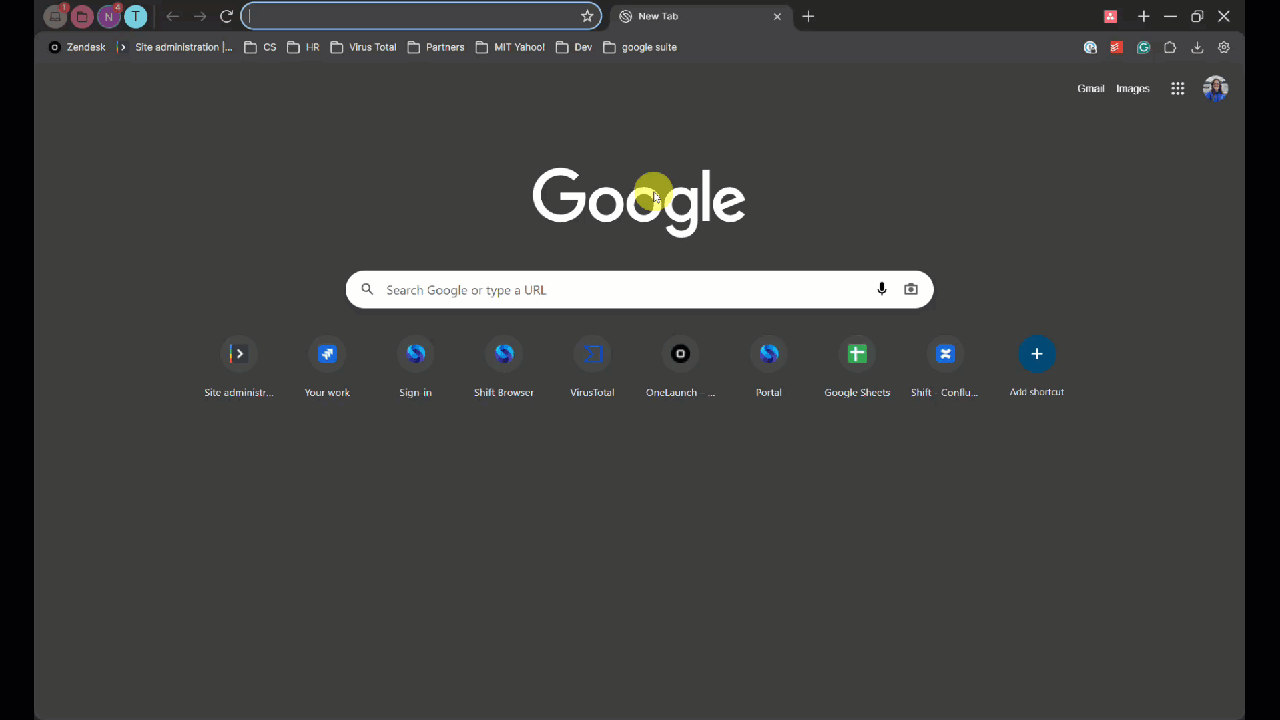The image size is (1280, 720).
Task: Open browser settings gear icon
Action: (x=1224, y=47)
